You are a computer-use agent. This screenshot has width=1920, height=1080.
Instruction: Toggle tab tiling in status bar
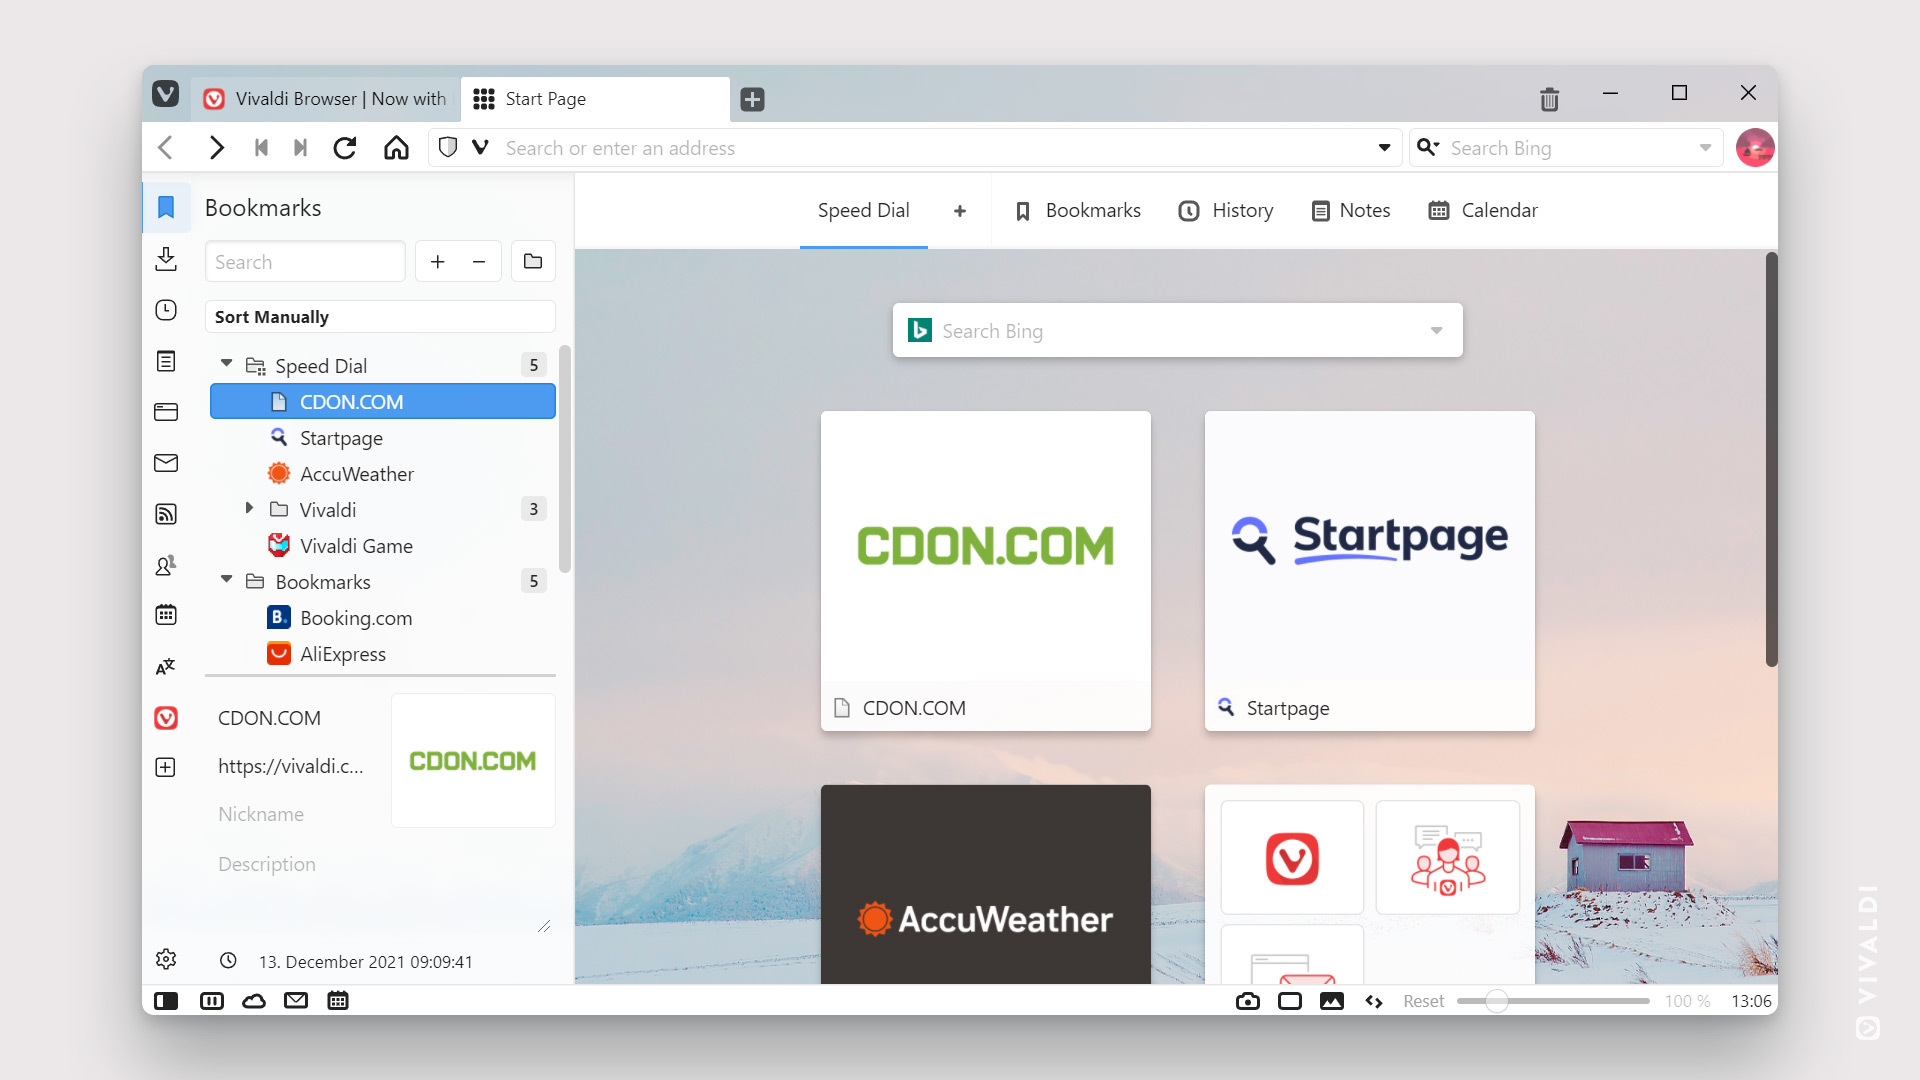tap(212, 1001)
